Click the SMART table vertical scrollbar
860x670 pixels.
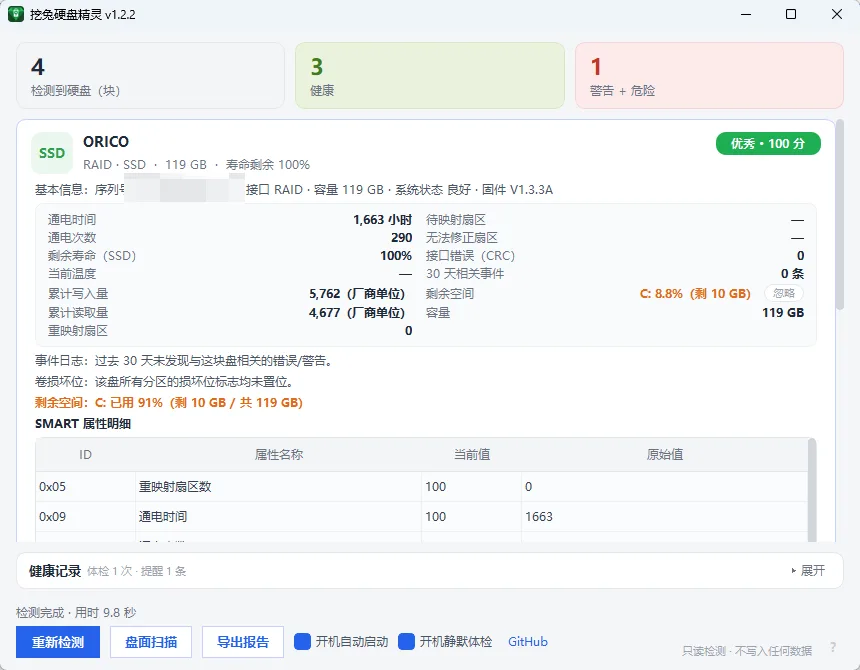click(812, 490)
